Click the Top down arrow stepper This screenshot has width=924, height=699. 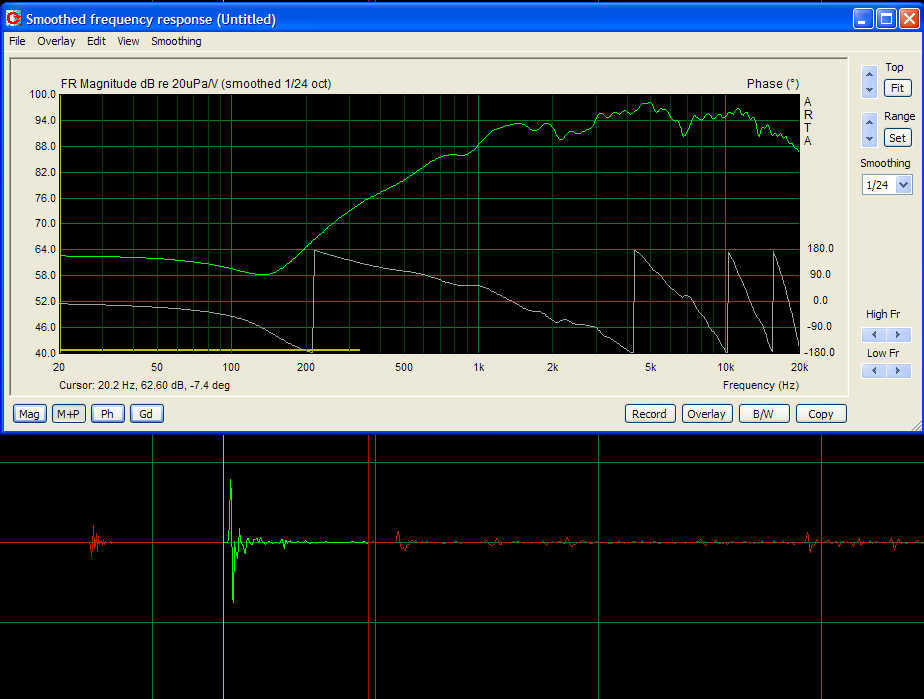click(869, 90)
